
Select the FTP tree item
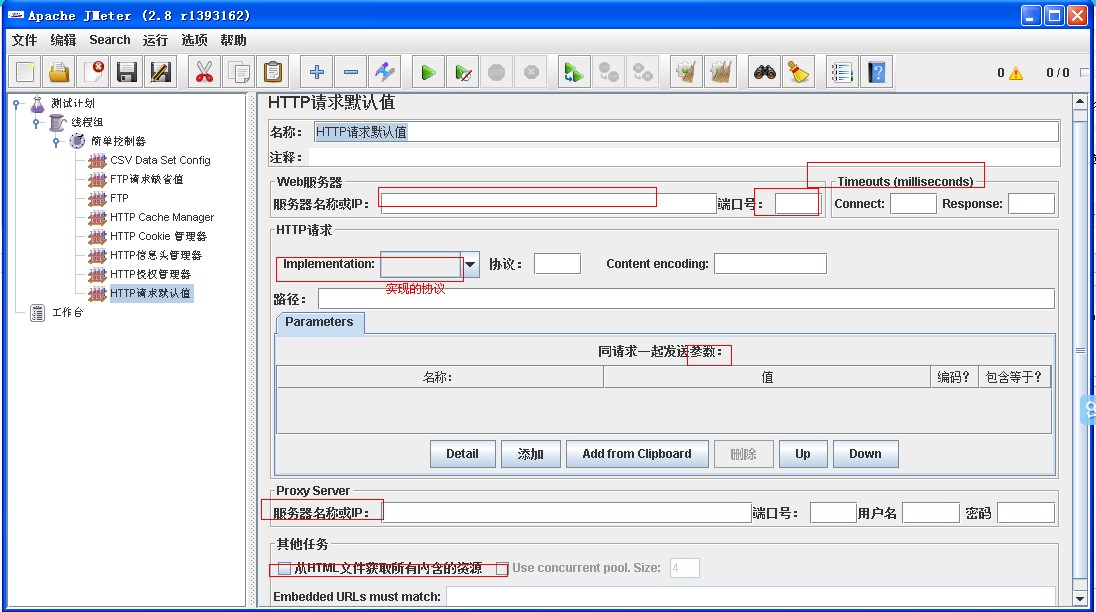[119, 198]
